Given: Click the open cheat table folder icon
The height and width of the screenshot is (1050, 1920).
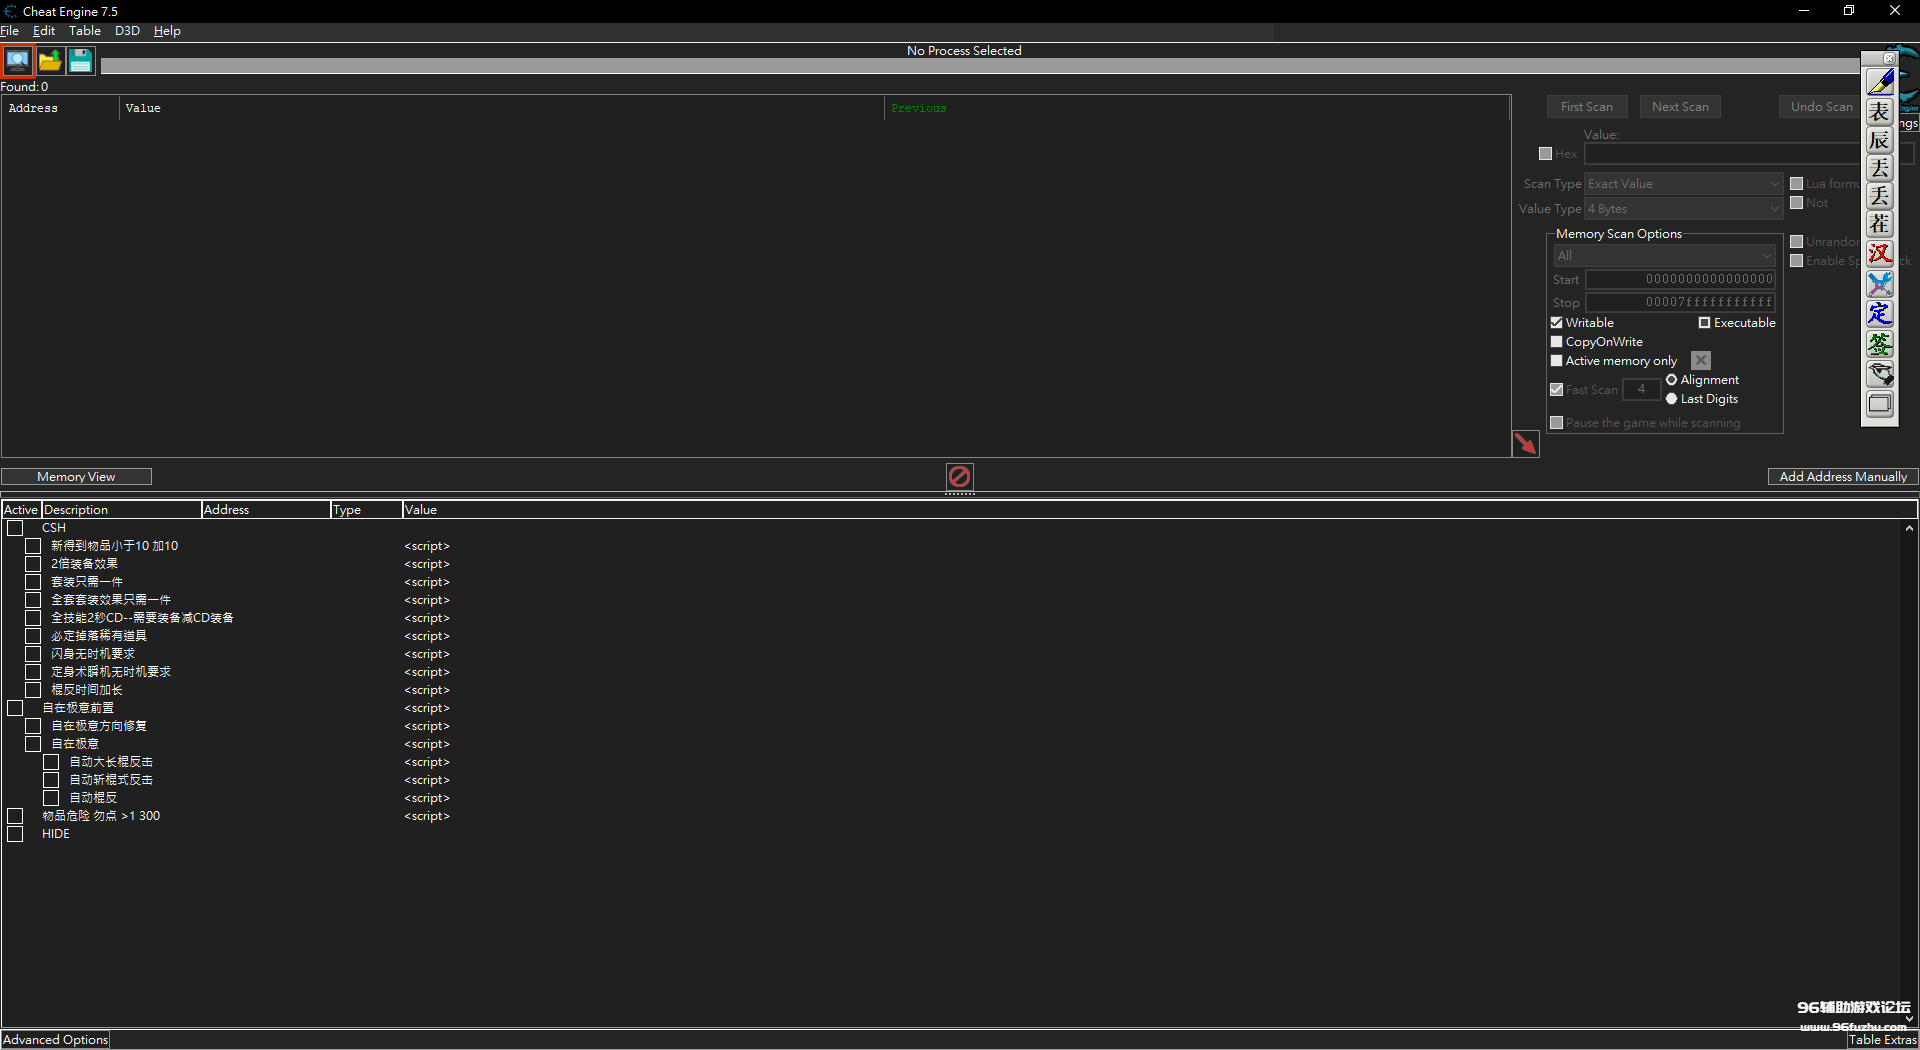Looking at the screenshot, I should tap(49, 61).
